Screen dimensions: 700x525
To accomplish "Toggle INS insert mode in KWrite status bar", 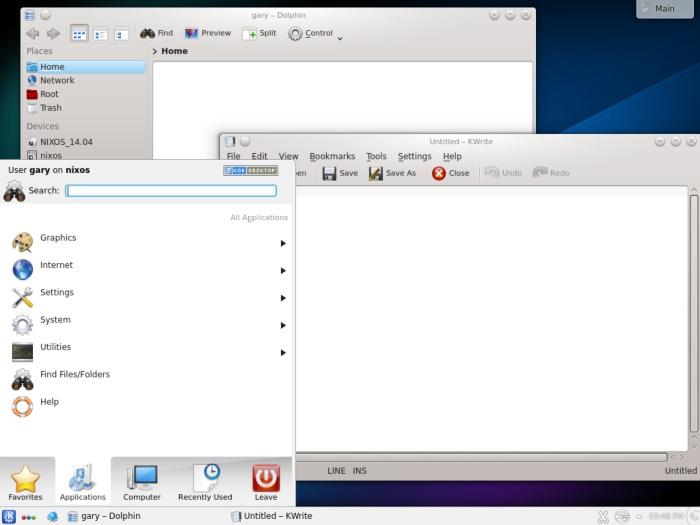I will [x=360, y=470].
